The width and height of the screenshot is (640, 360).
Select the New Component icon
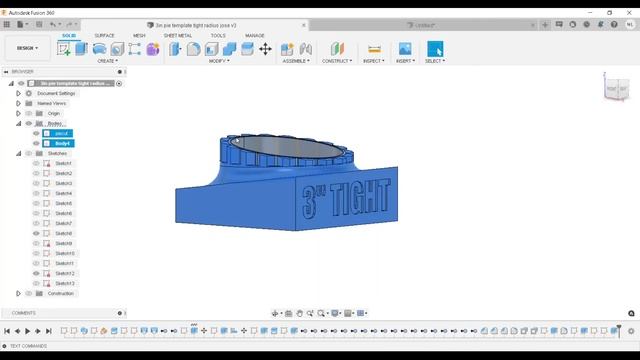(x=287, y=49)
